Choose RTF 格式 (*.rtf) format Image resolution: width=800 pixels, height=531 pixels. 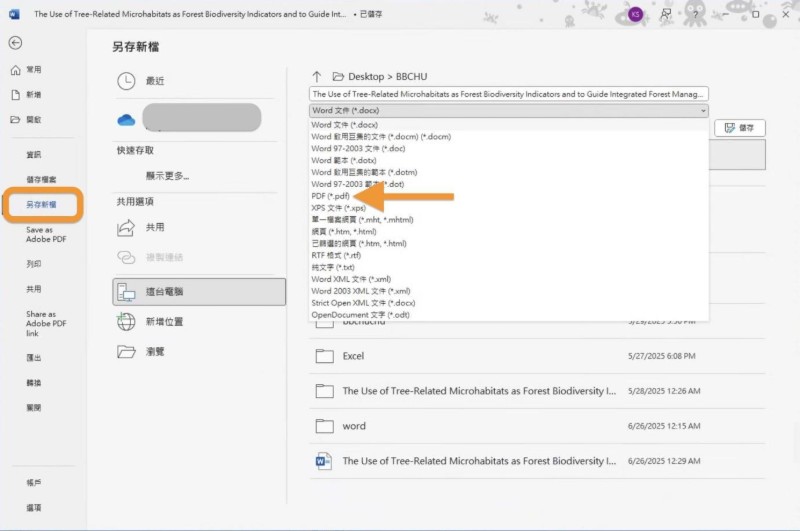tap(509, 256)
